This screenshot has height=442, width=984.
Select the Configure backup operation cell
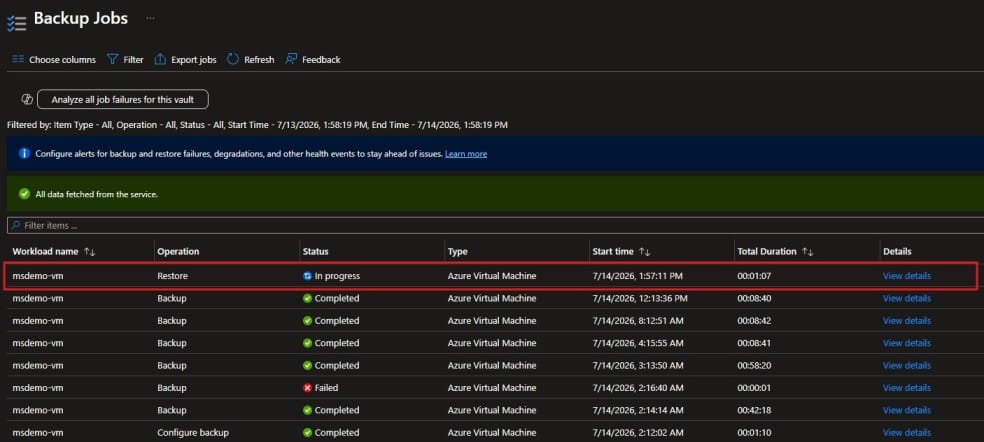click(193, 433)
